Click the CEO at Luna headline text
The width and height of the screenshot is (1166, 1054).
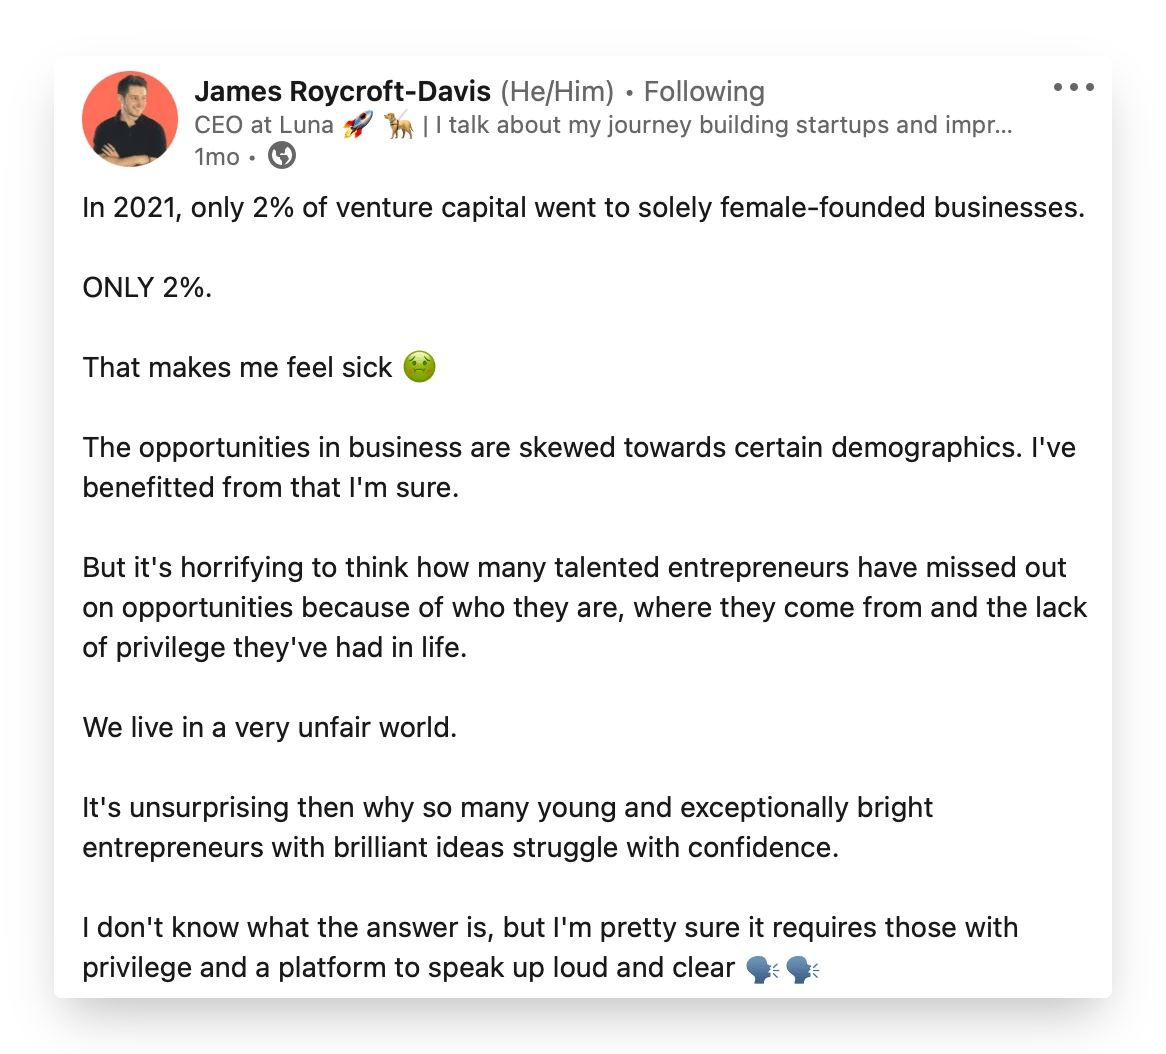click(x=263, y=125)
